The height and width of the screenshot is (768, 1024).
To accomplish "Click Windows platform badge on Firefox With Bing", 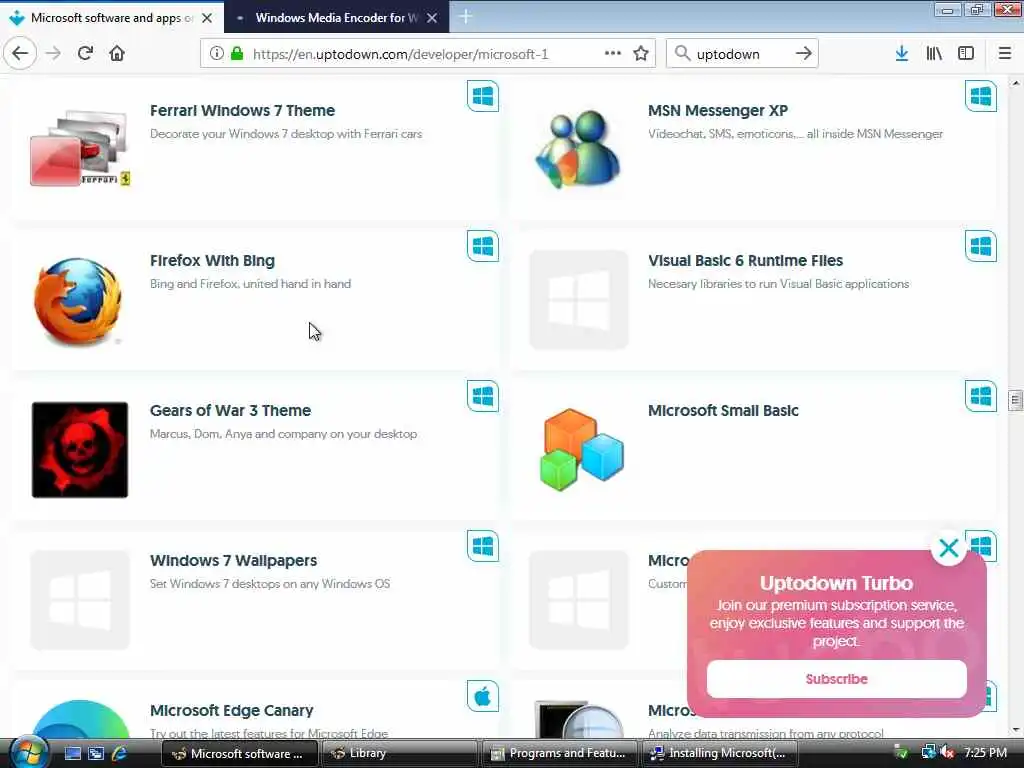I will (483, 246).
